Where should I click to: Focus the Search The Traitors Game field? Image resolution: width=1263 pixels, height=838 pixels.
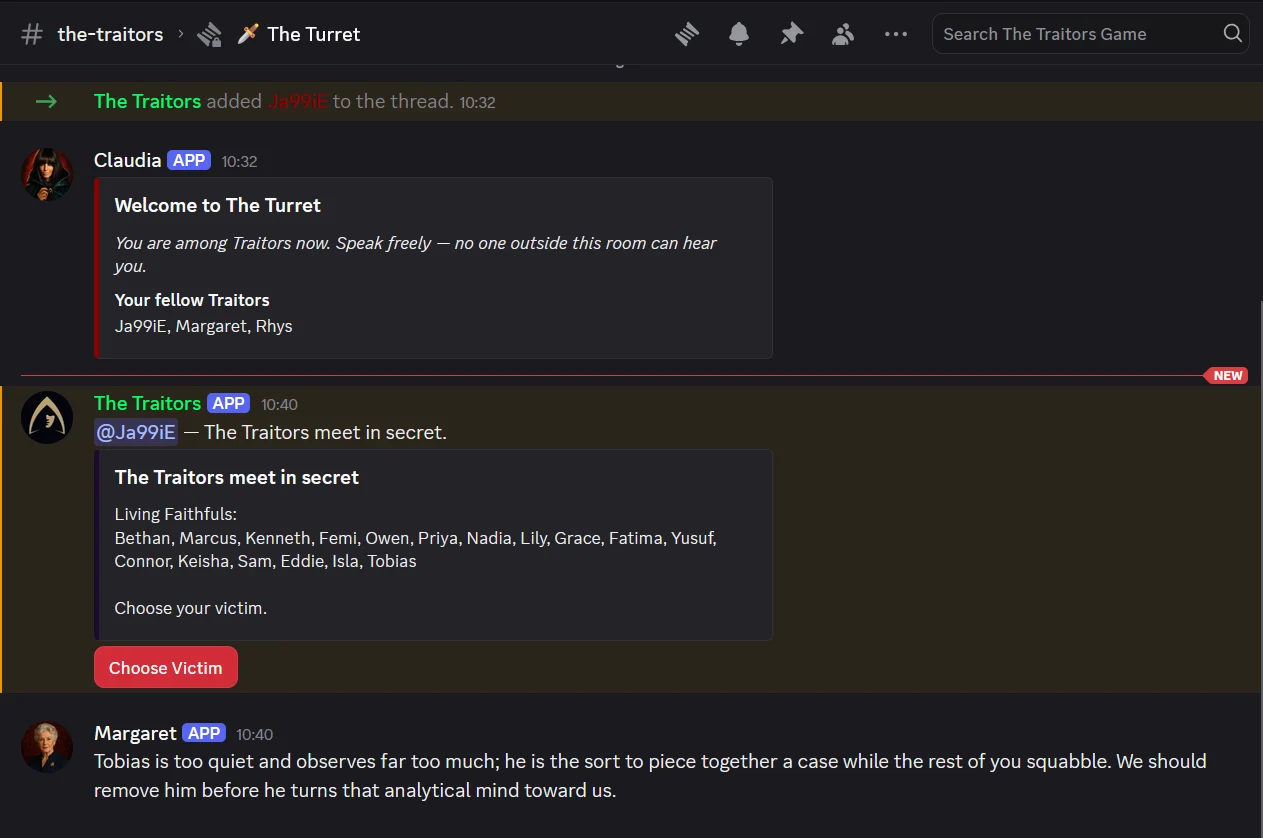pos(1090,34)
